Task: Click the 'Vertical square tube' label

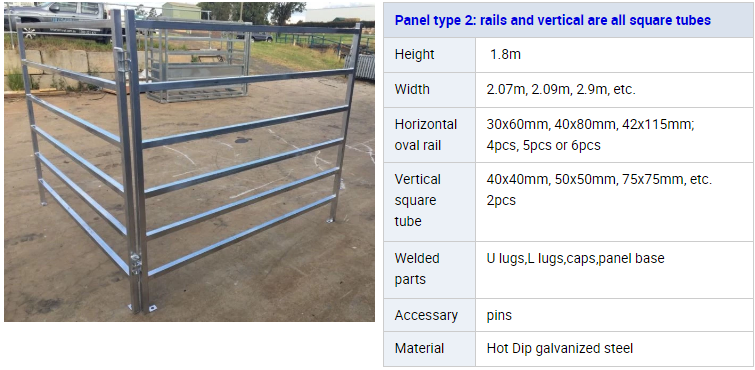Action: point(417,200)
